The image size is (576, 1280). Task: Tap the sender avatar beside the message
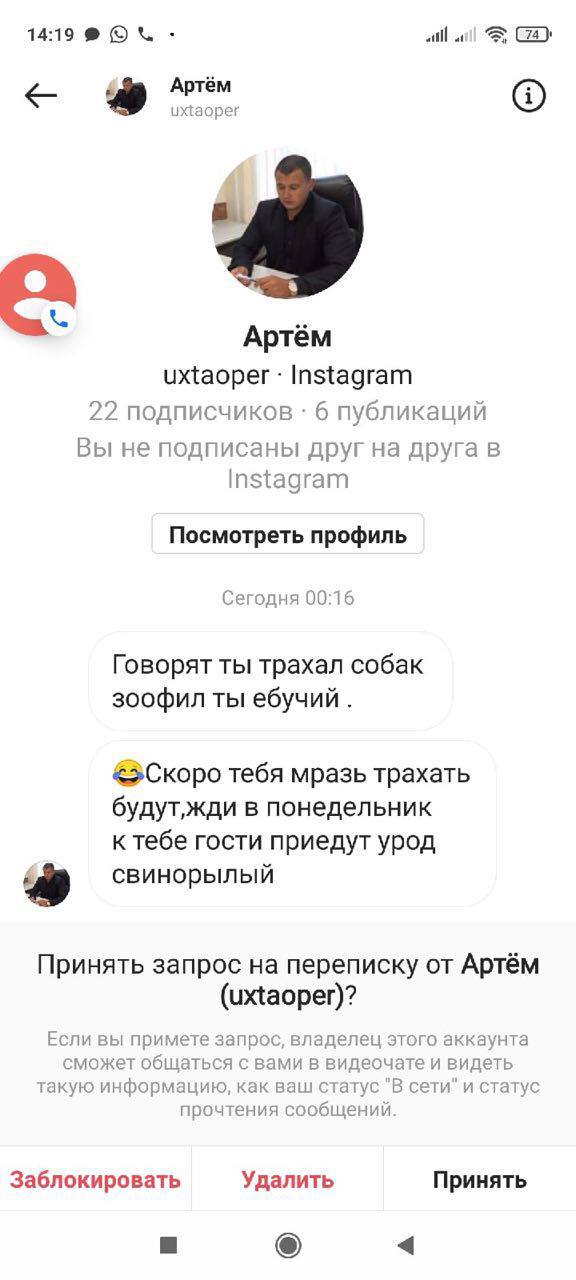click(47, 884)
